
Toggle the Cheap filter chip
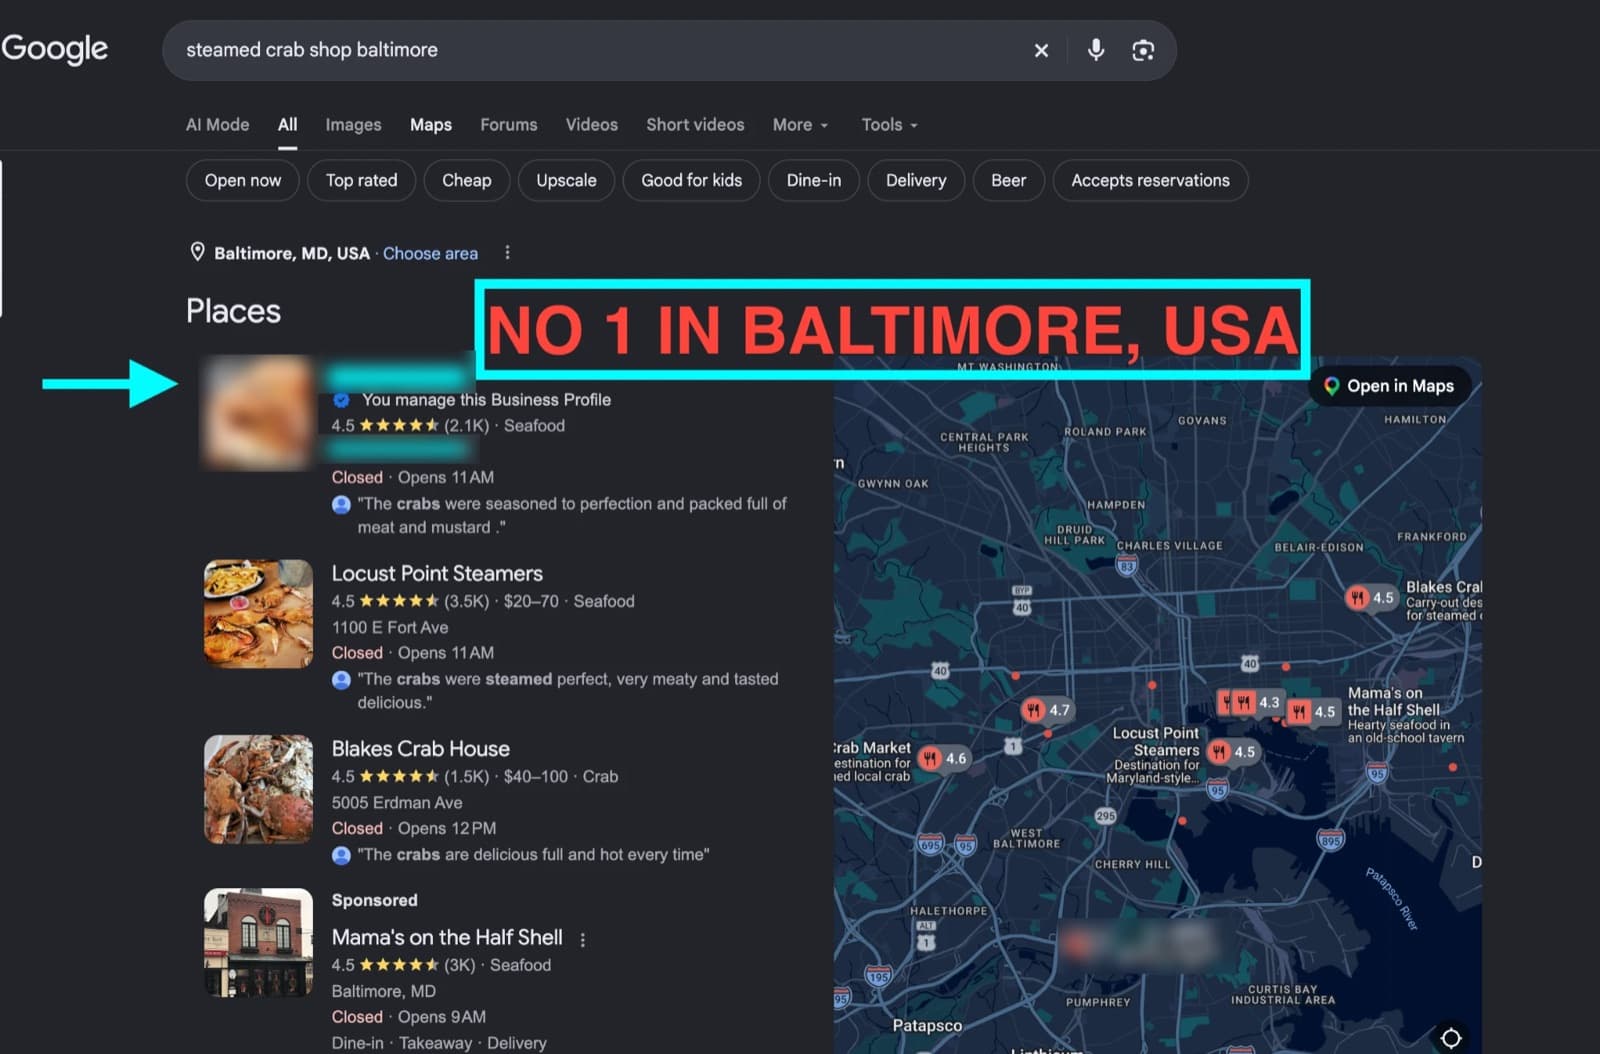click(467, 181)
